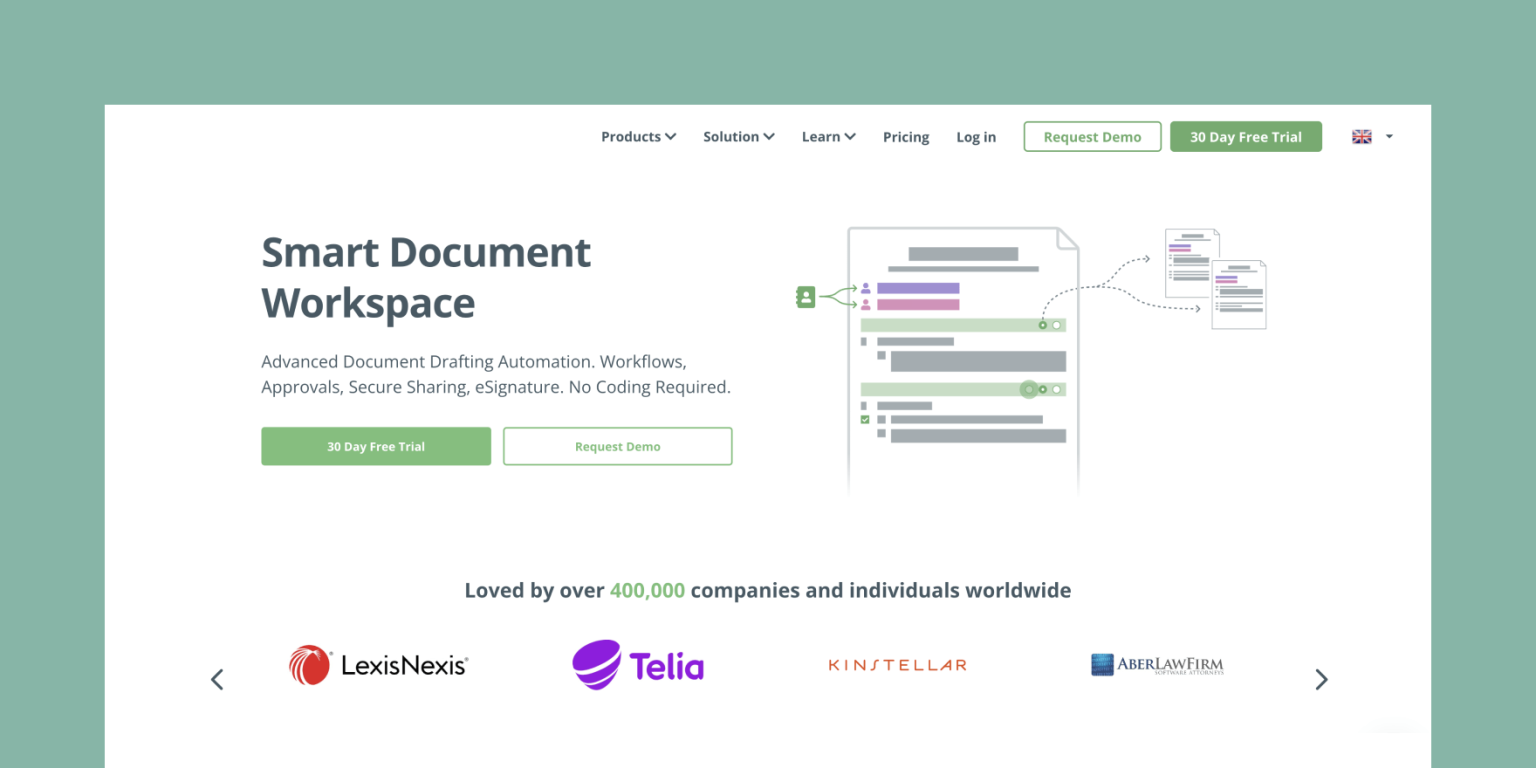The height and width of the screenshot is (768, 1536).
Task: Select the Telia company logo
Action: tap(637, 664)
